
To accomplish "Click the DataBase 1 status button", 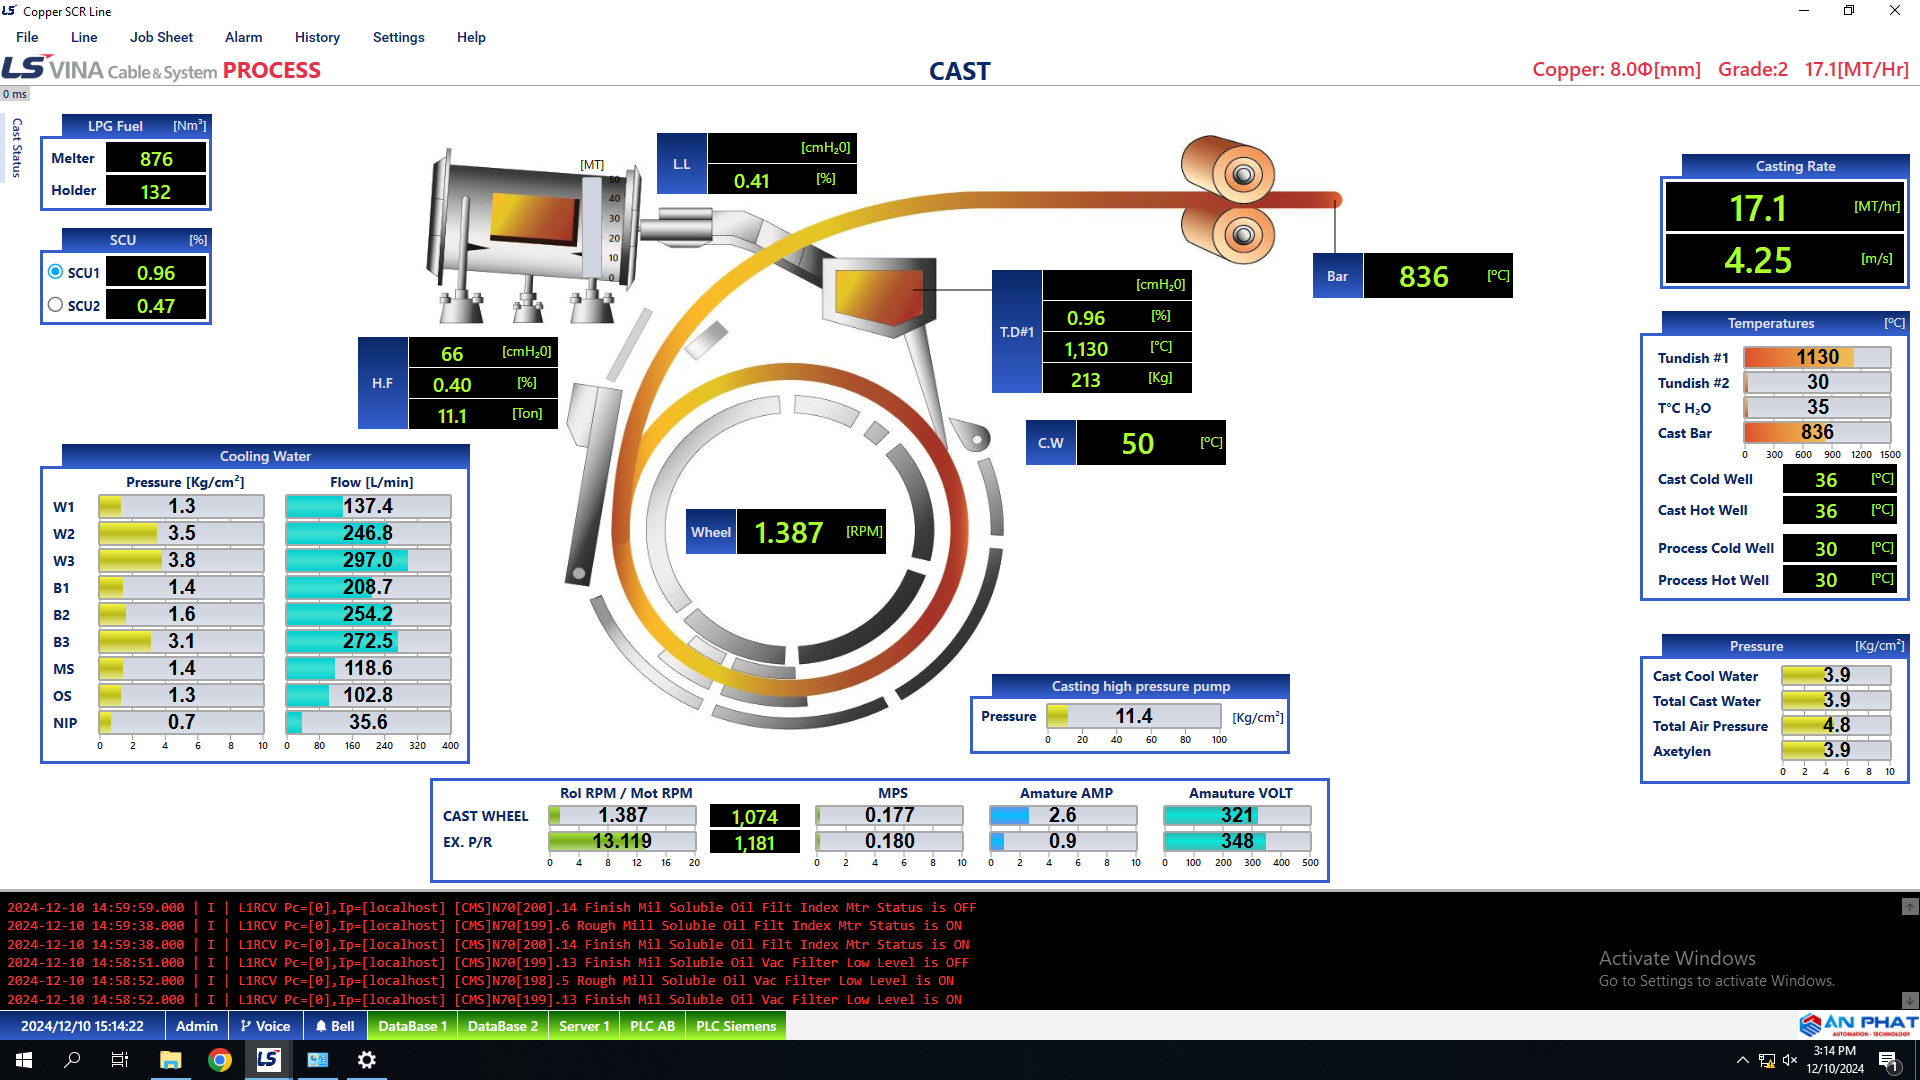I will (412, 1026).
